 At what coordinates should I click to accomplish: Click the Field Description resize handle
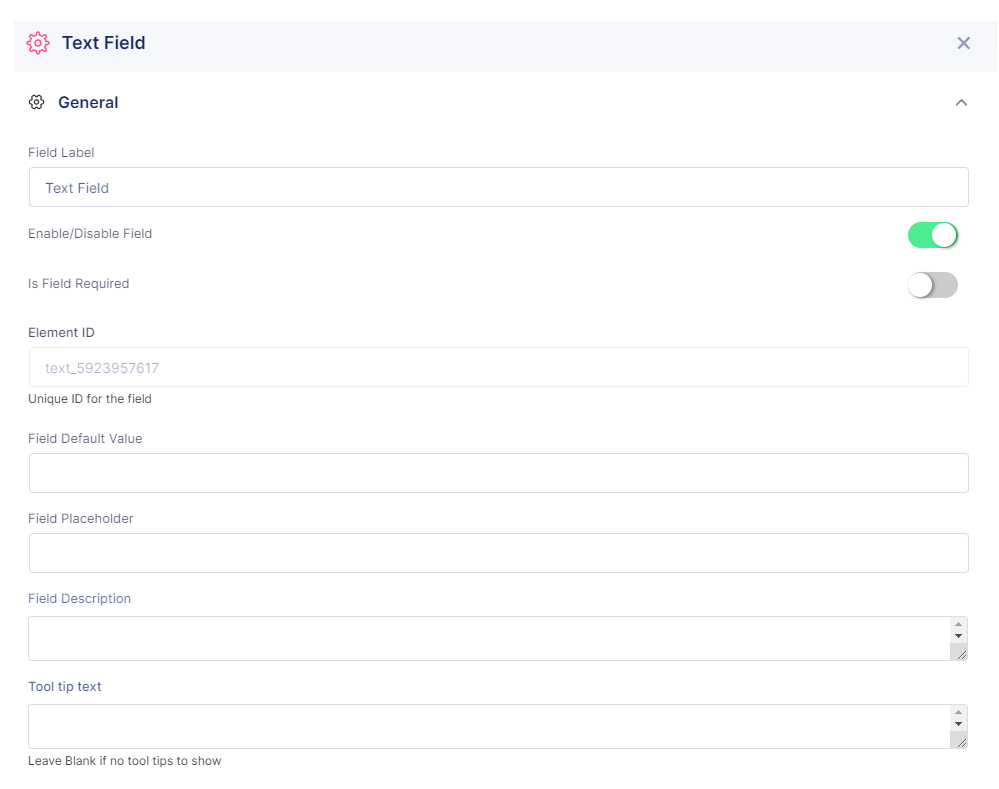coord(959,653)
